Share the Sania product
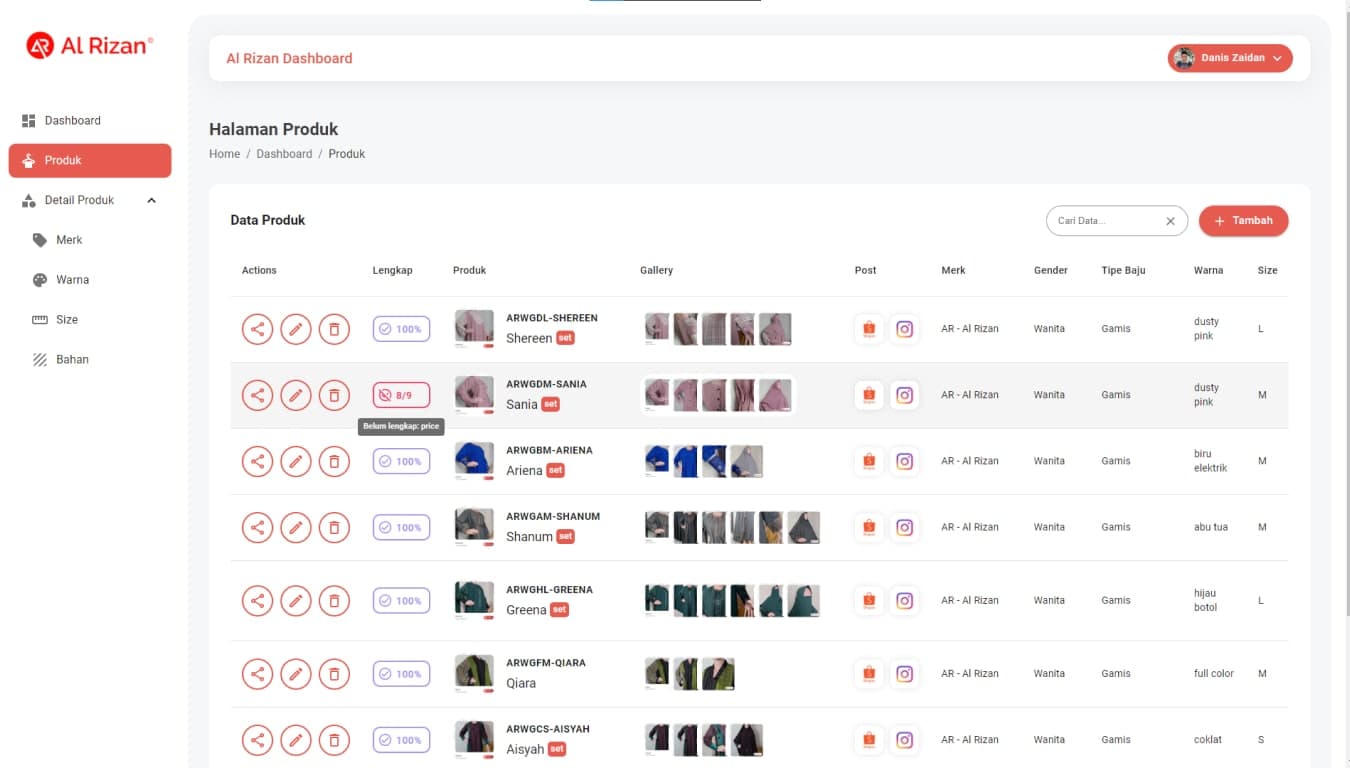This screenshot has width=1350, height=768. (x=257, y=395)
